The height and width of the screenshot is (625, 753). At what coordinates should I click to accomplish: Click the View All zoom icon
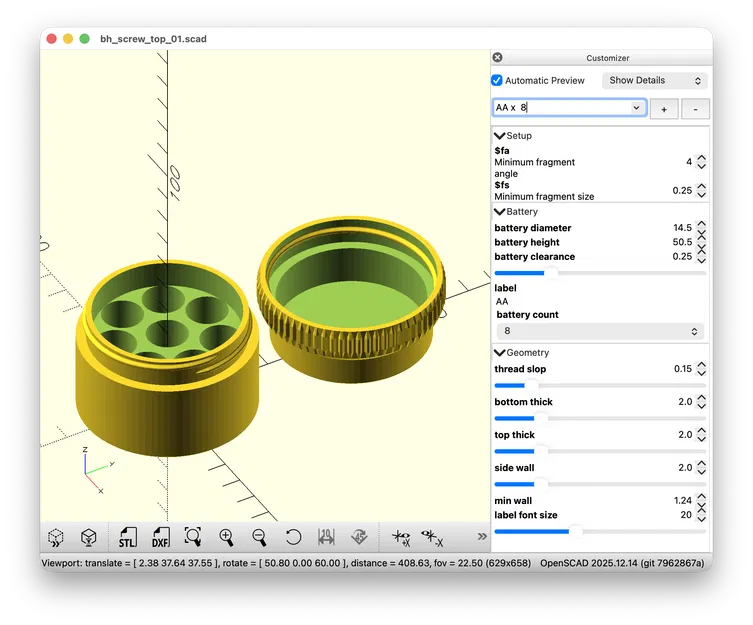pos(193,537)
